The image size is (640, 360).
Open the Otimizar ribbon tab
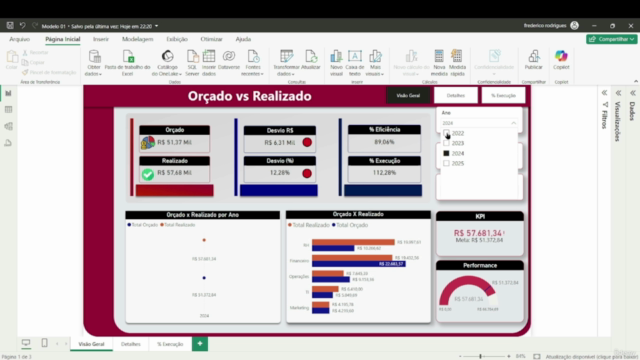pyautogui.click(x=211, y=39)
